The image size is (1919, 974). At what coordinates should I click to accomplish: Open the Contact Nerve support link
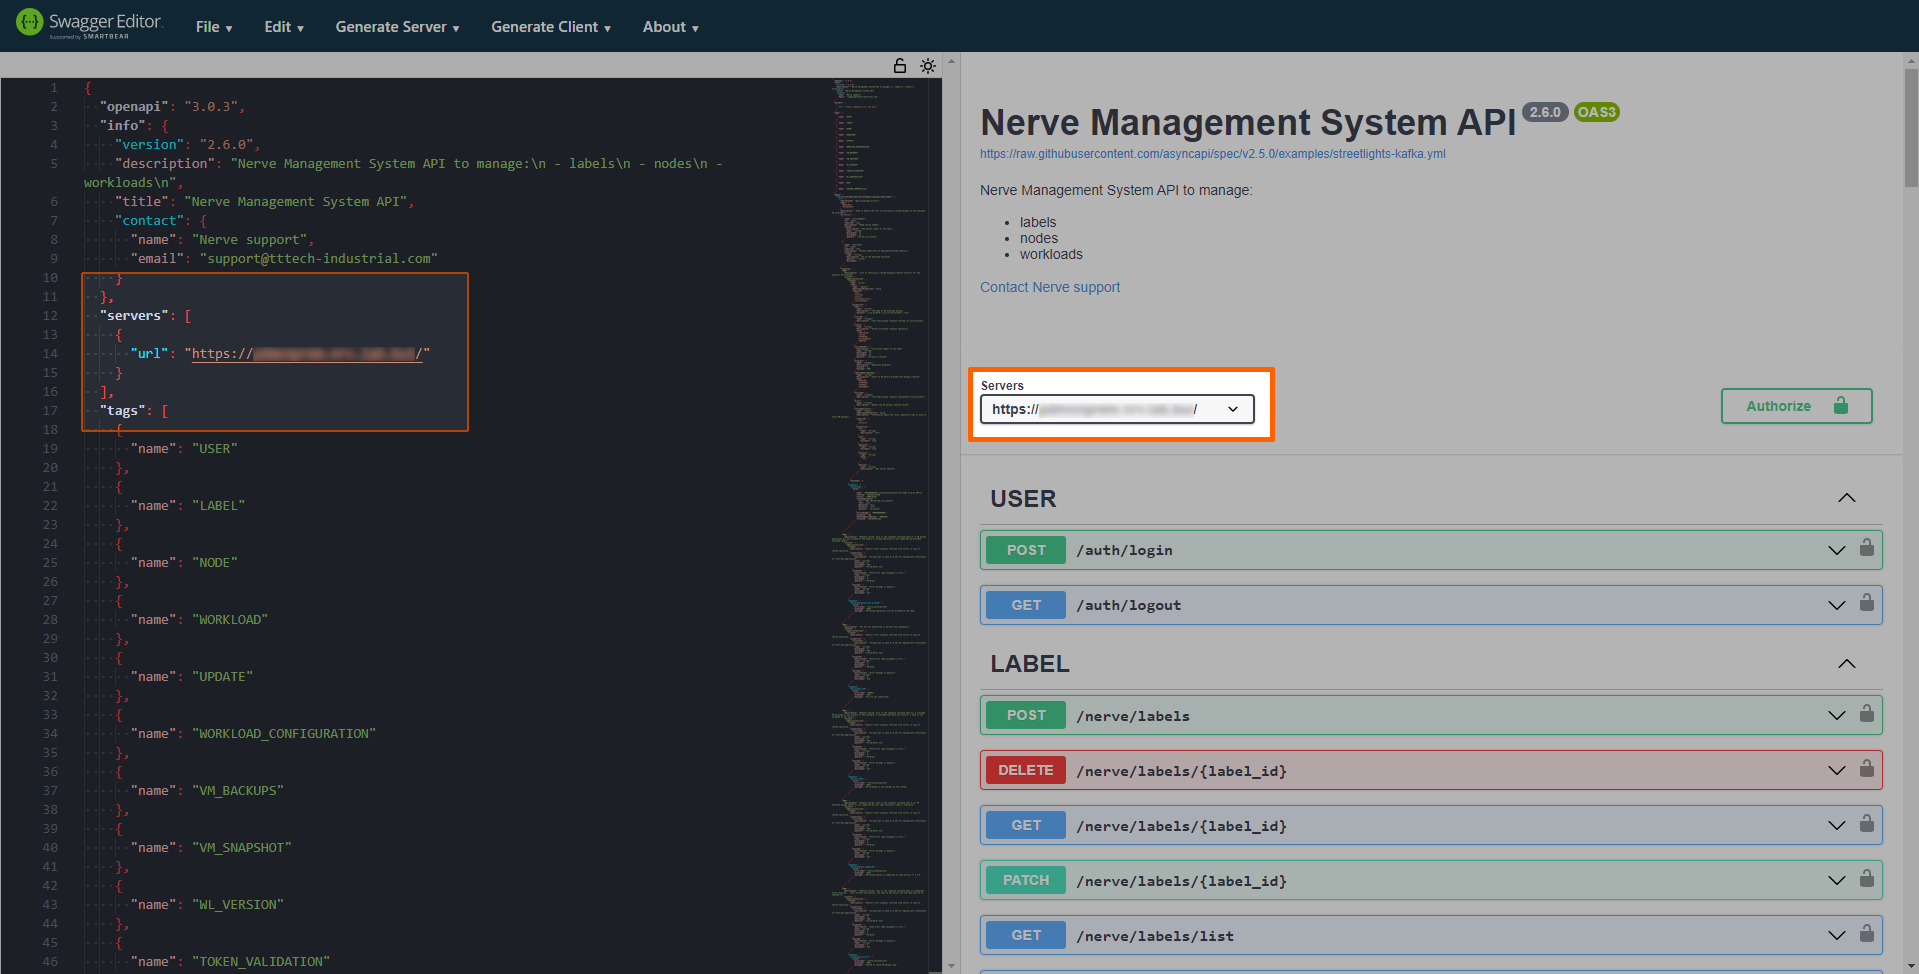(x=1049, y=287)
